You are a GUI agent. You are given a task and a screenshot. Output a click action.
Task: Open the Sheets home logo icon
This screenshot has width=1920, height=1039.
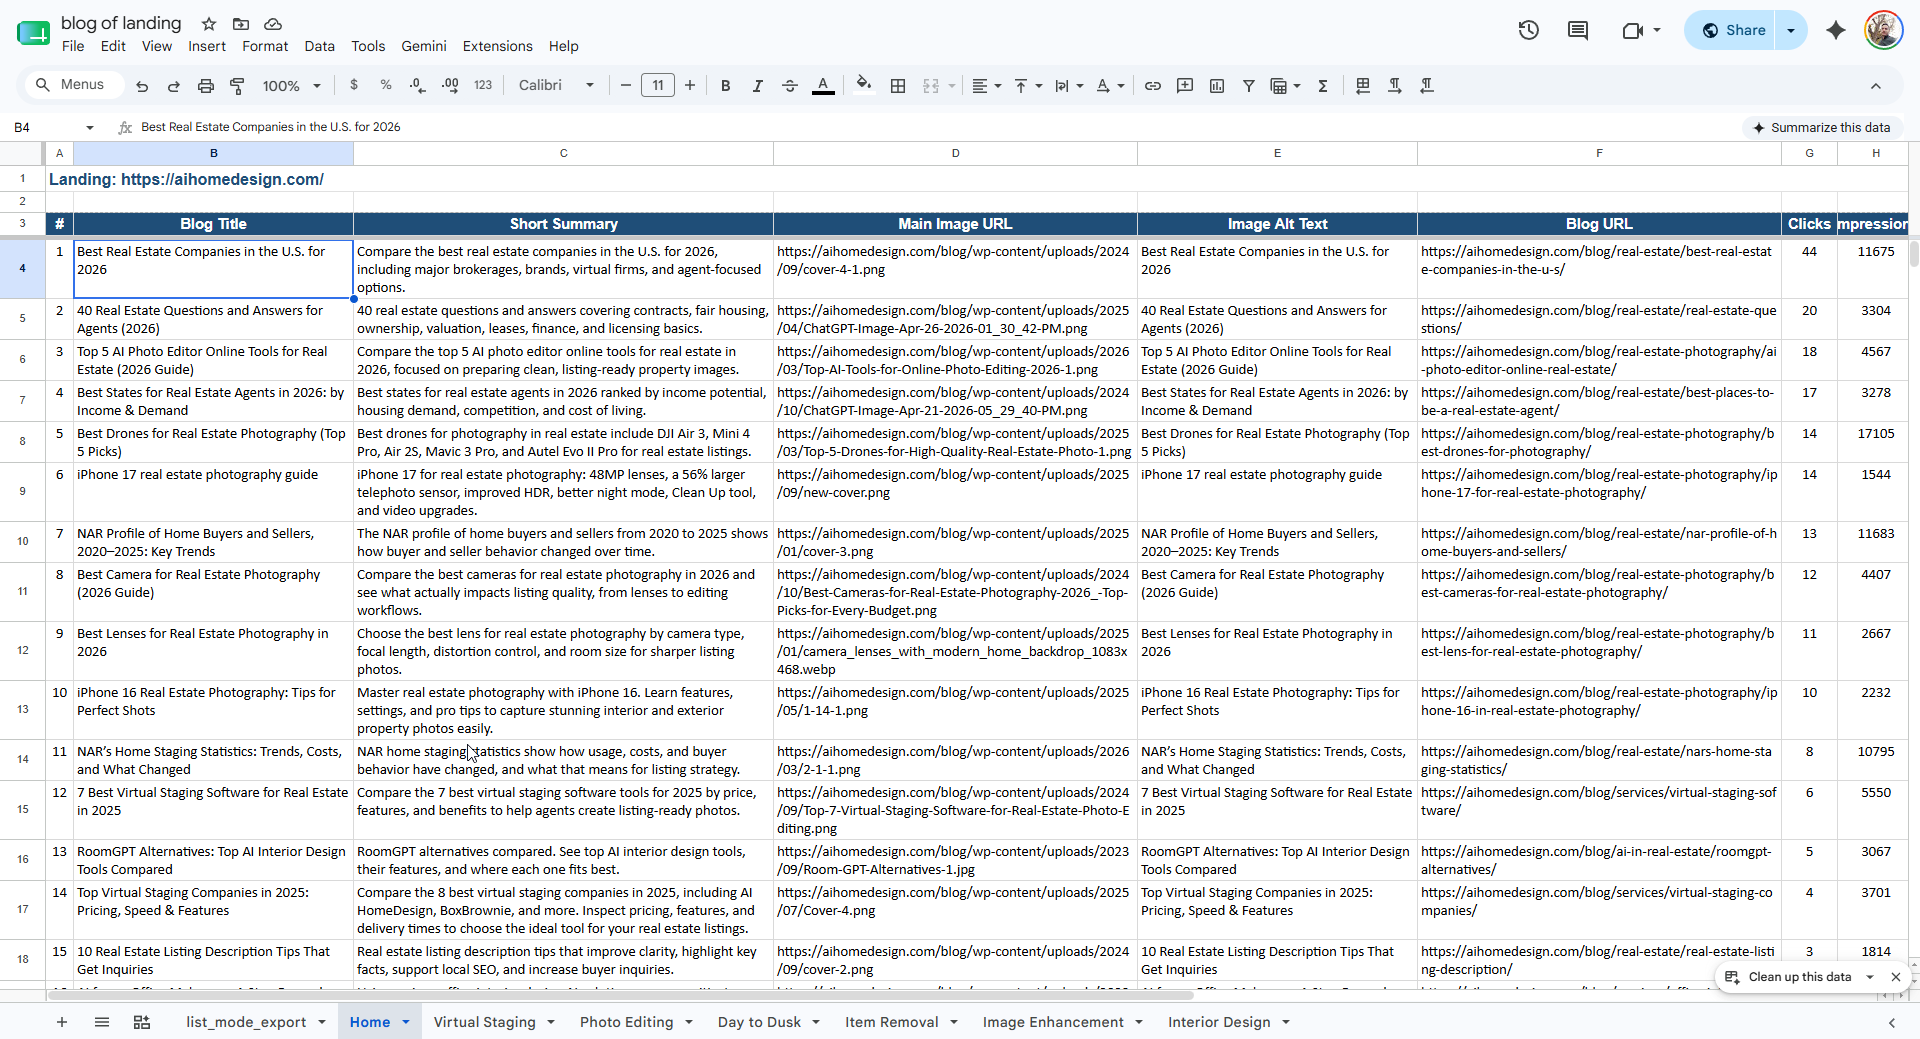click(32, 33)
